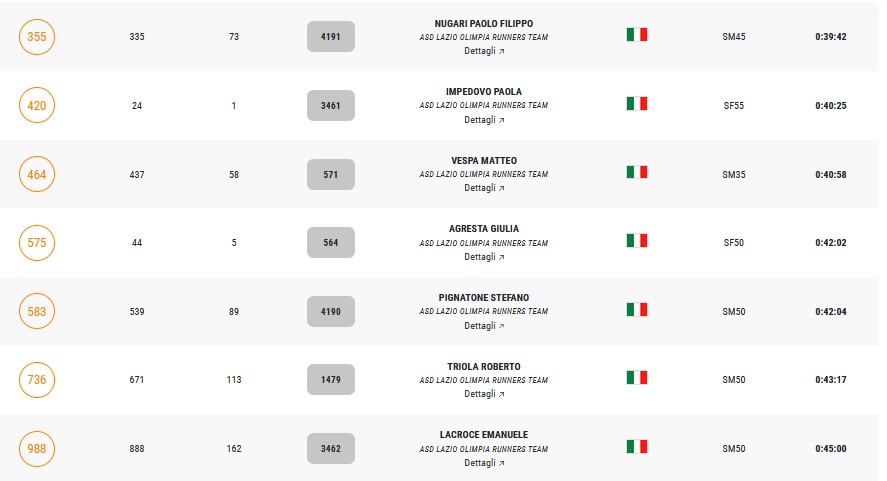Click the position circle 988
The width and height of the screenshot is (887, 481).
[x=37, y=449]
